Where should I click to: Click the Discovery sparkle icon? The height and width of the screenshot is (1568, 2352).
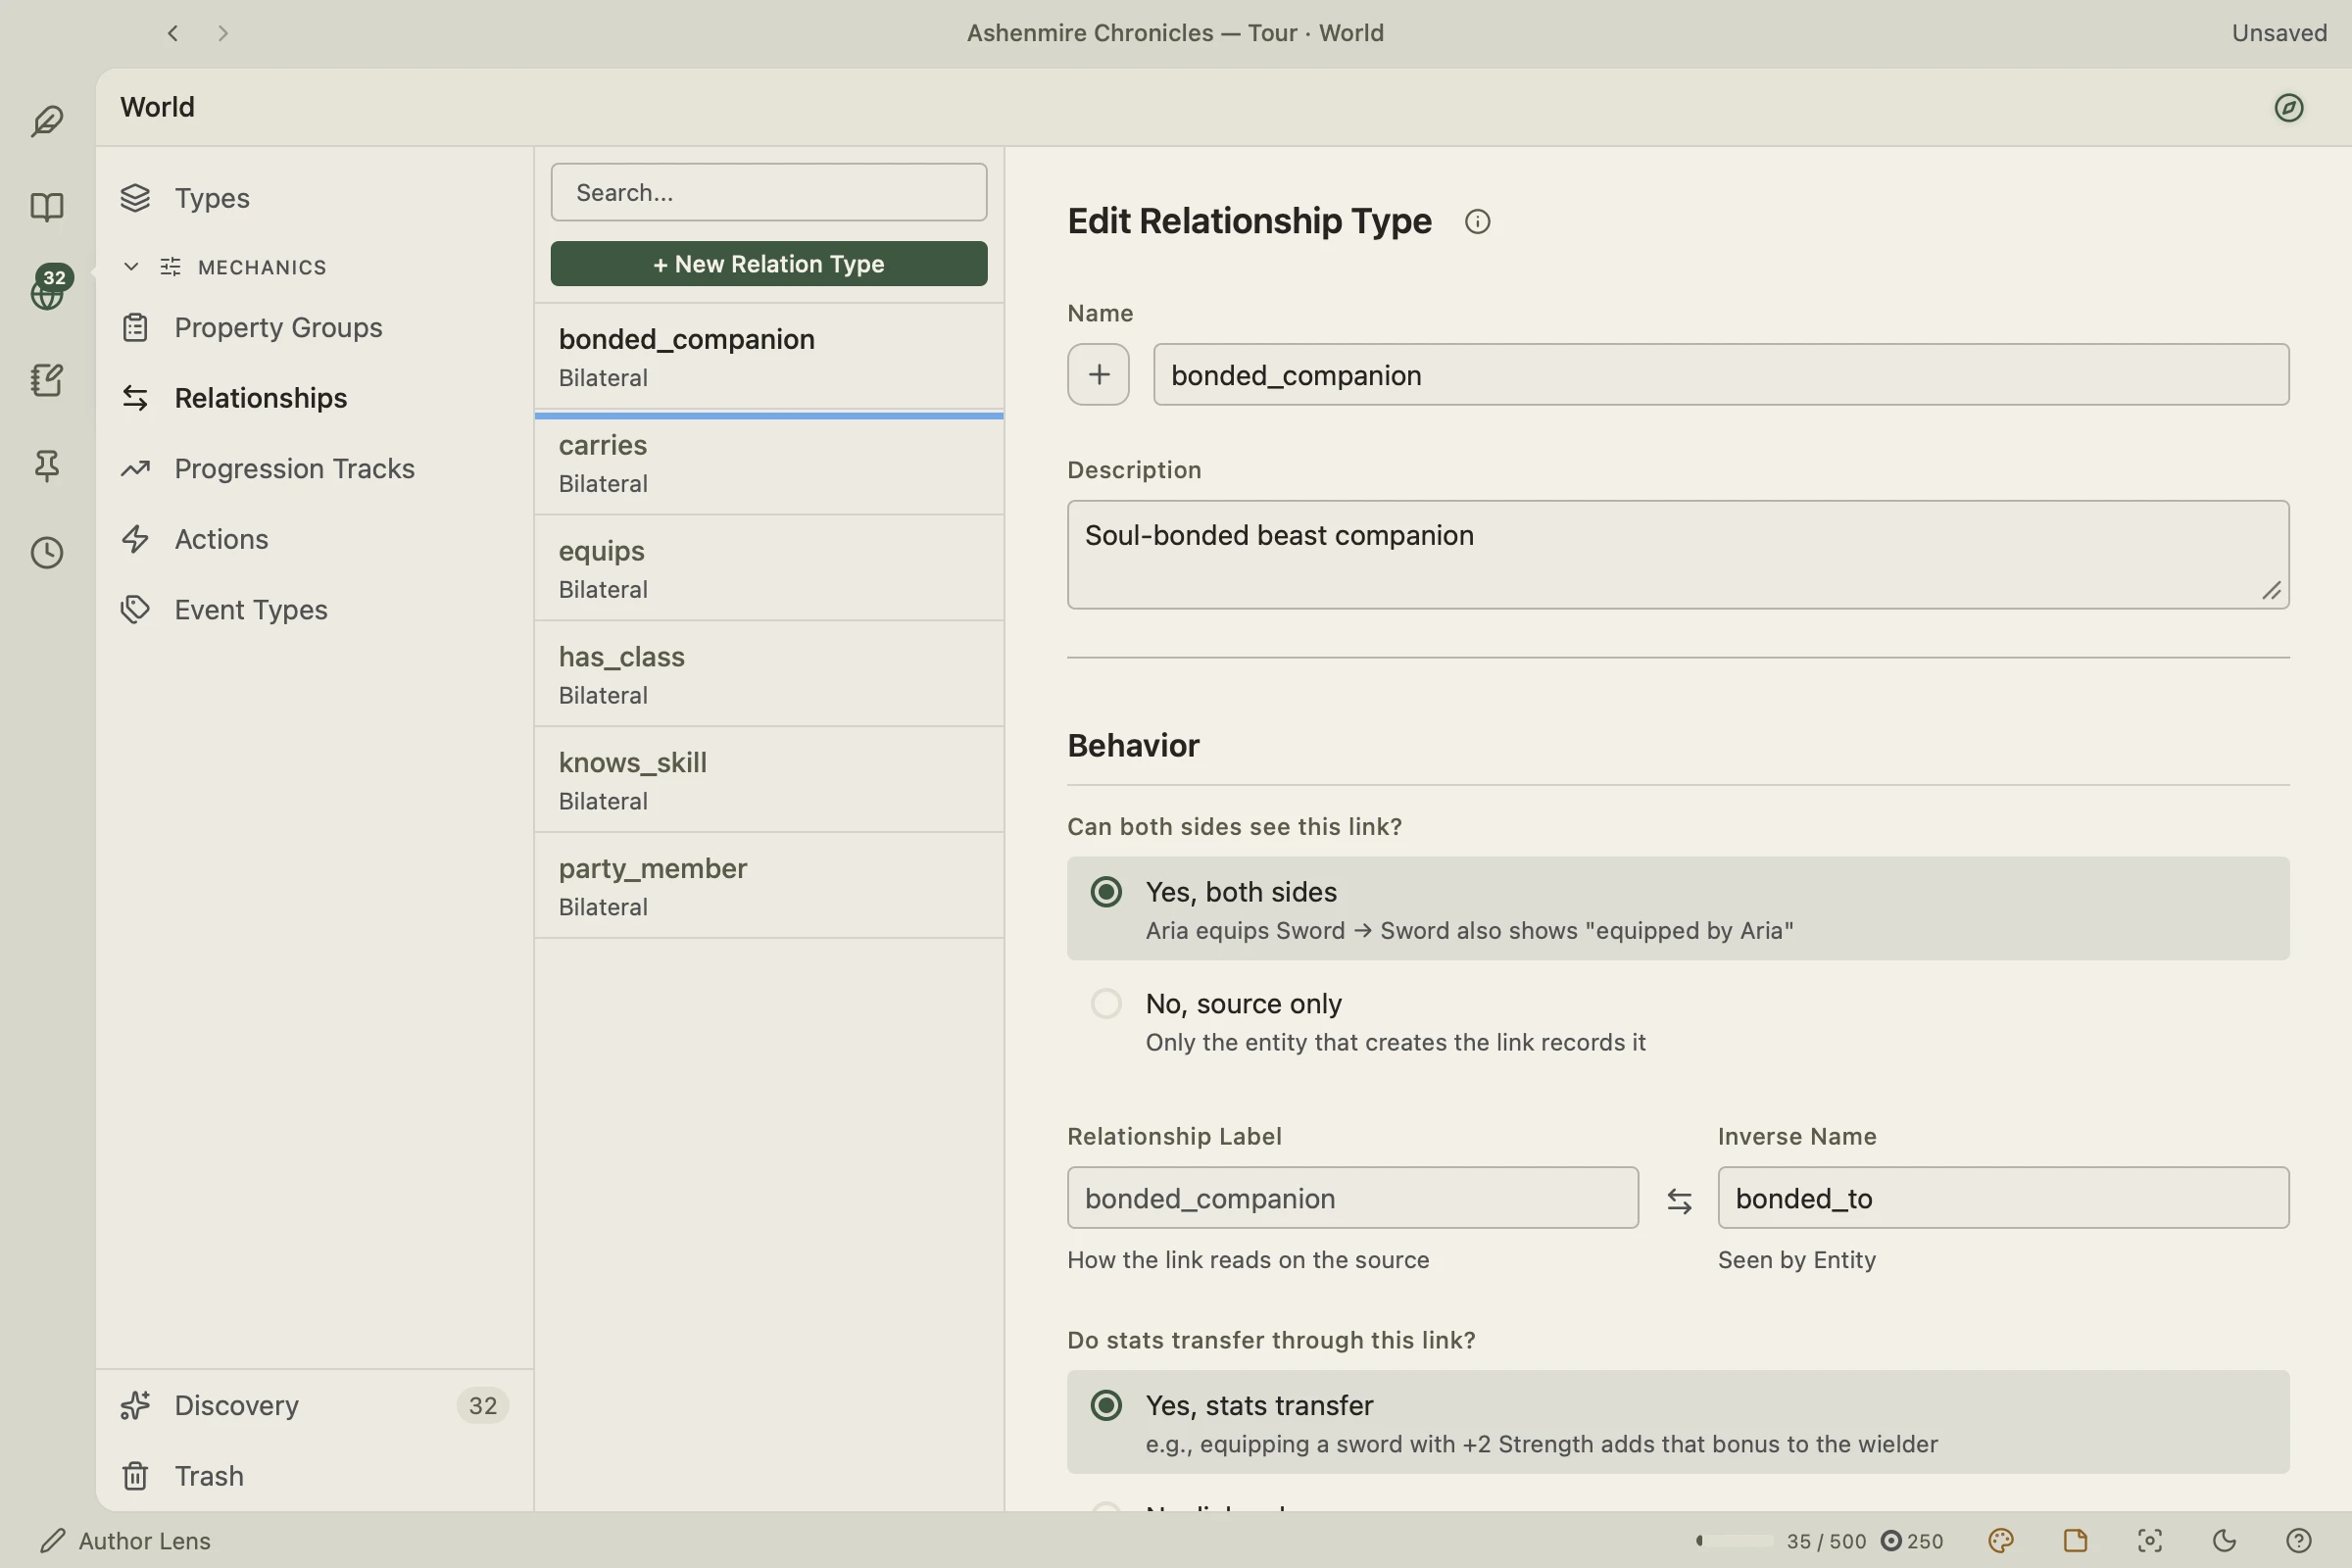pyautogui.click(x=135, y=1405)
